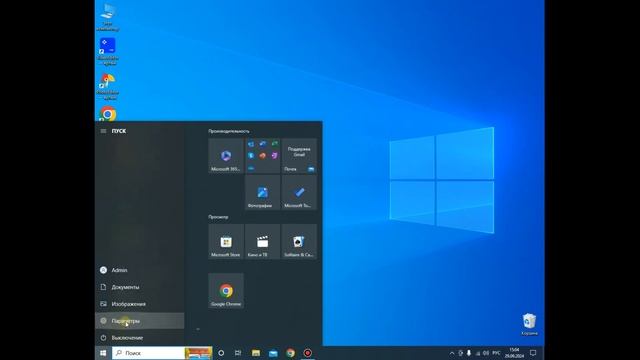Expand the Start menu hamburger button
640x360 pixels.
click(103, 131)
